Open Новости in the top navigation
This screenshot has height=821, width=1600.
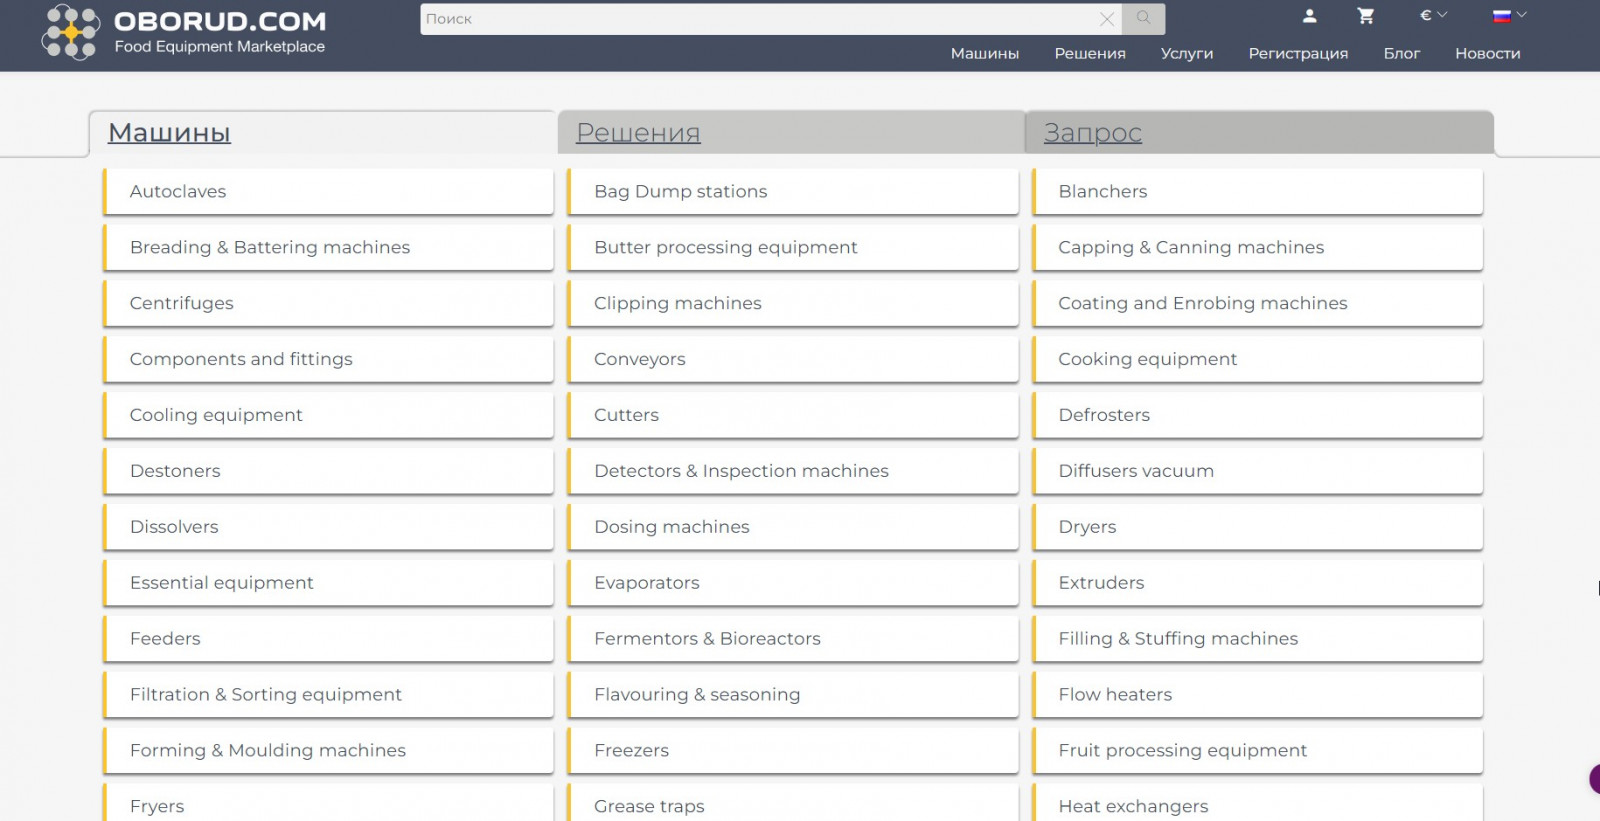click(1488, 54)
